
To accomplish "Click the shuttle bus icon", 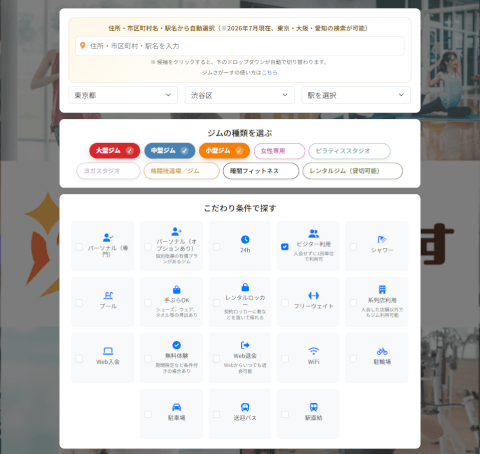I will click(245, 407).
